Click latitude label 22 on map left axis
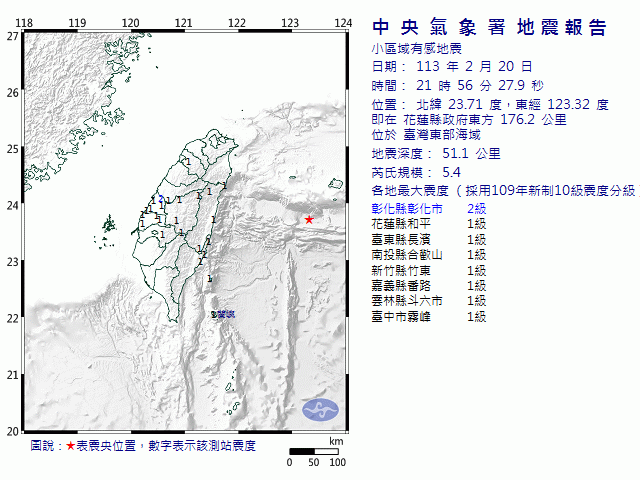 click(x=13, y=318)
